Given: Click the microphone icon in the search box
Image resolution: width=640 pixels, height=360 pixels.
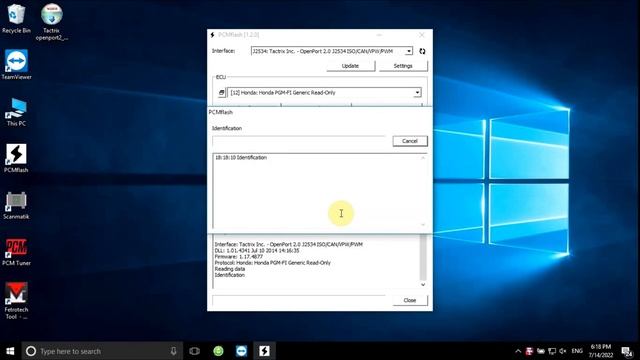Looking at the screenshot, I should 173,351.
